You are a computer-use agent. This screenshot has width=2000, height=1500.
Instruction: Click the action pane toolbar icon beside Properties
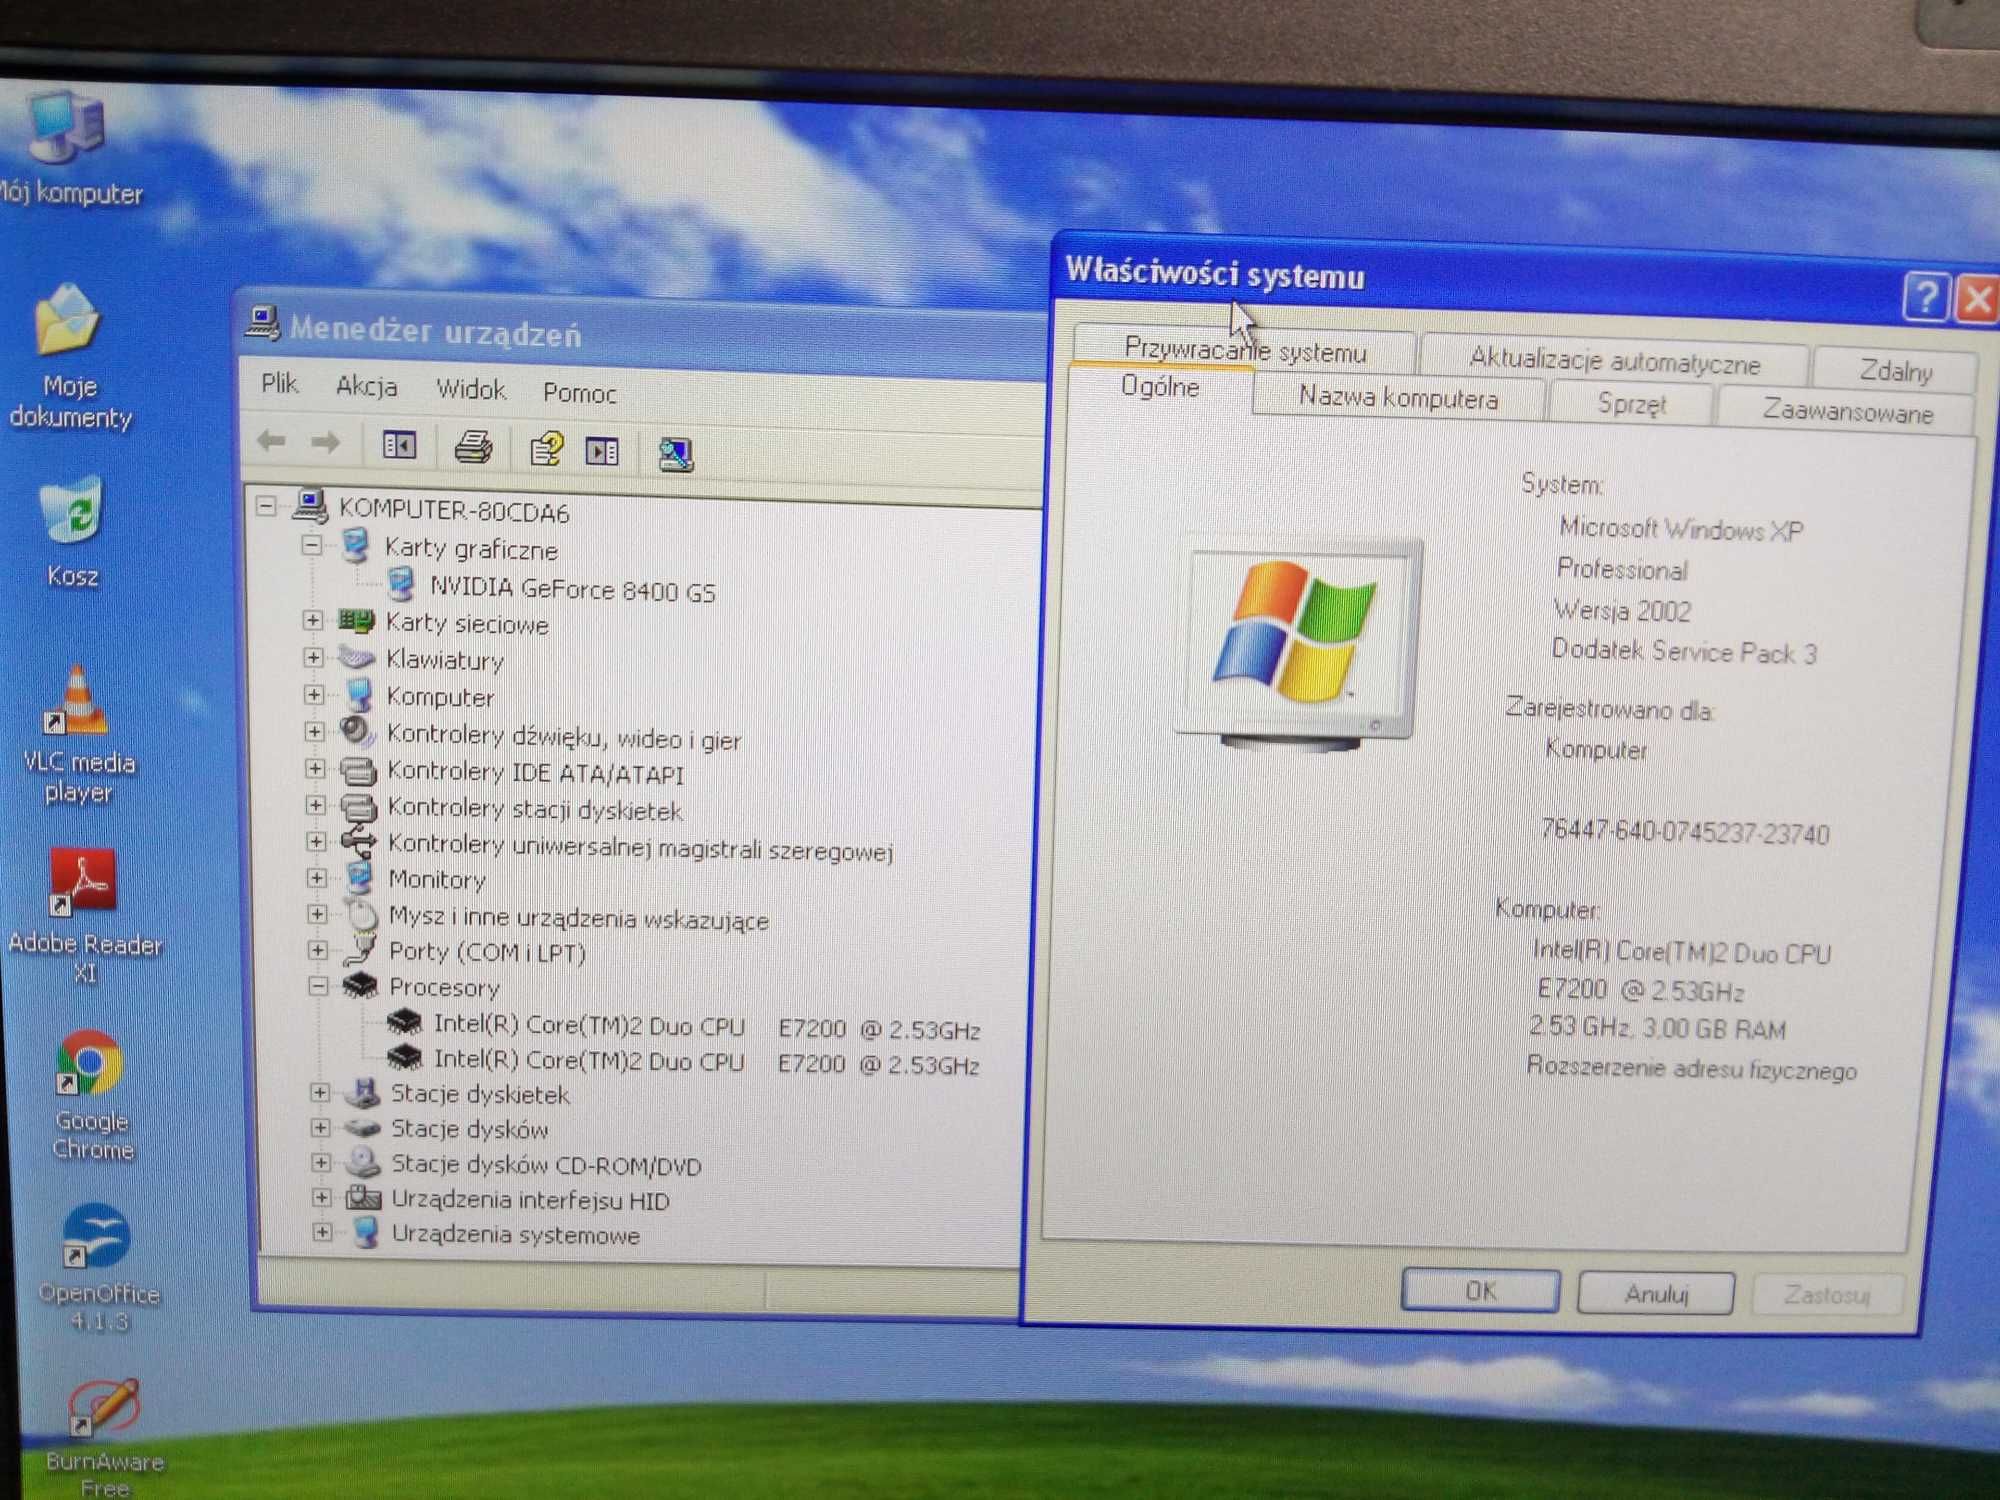click(602, 451)
